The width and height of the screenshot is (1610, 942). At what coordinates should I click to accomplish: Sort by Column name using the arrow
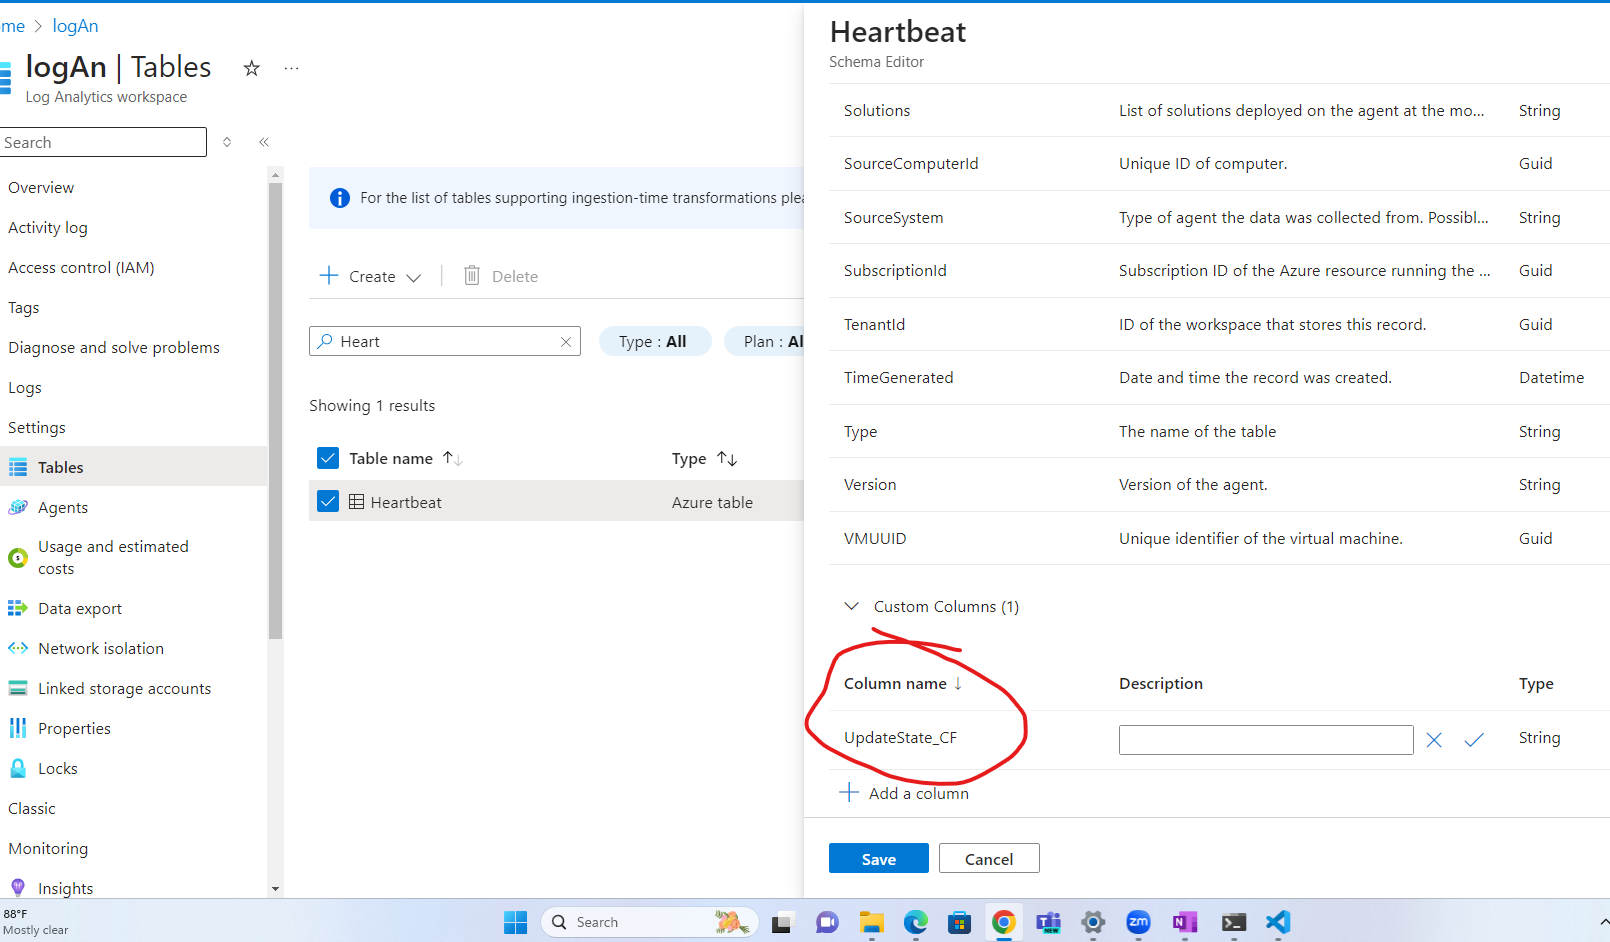[x=958, y=683]
